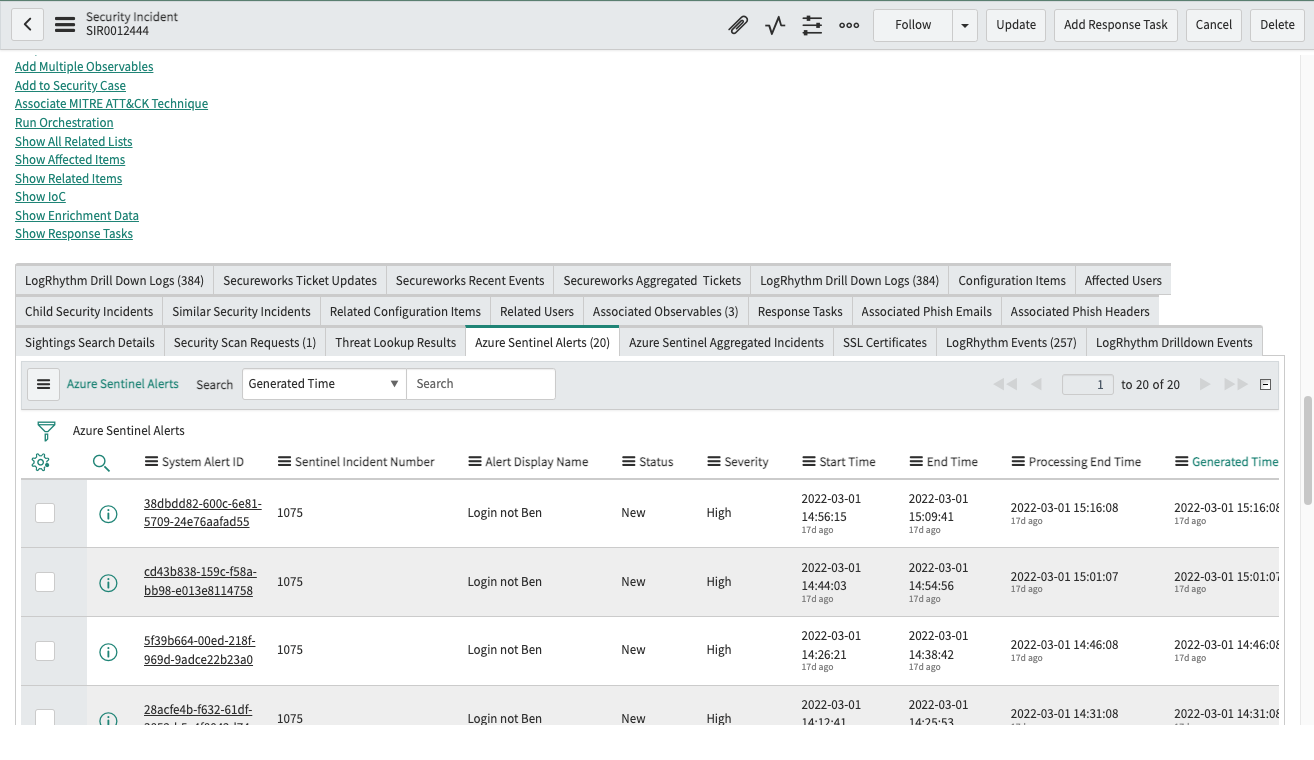Open Processing End Time column menu icon

point(1019,462)
